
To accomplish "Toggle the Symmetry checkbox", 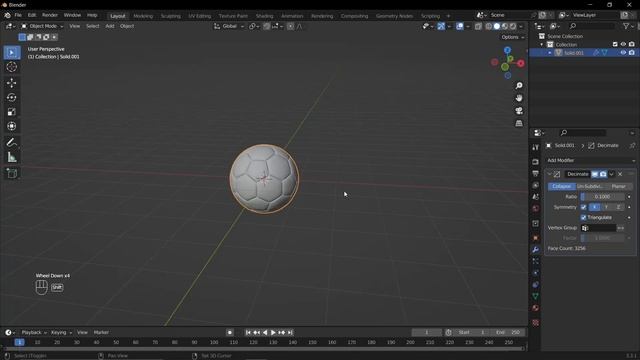I will (x=584, y=207).
